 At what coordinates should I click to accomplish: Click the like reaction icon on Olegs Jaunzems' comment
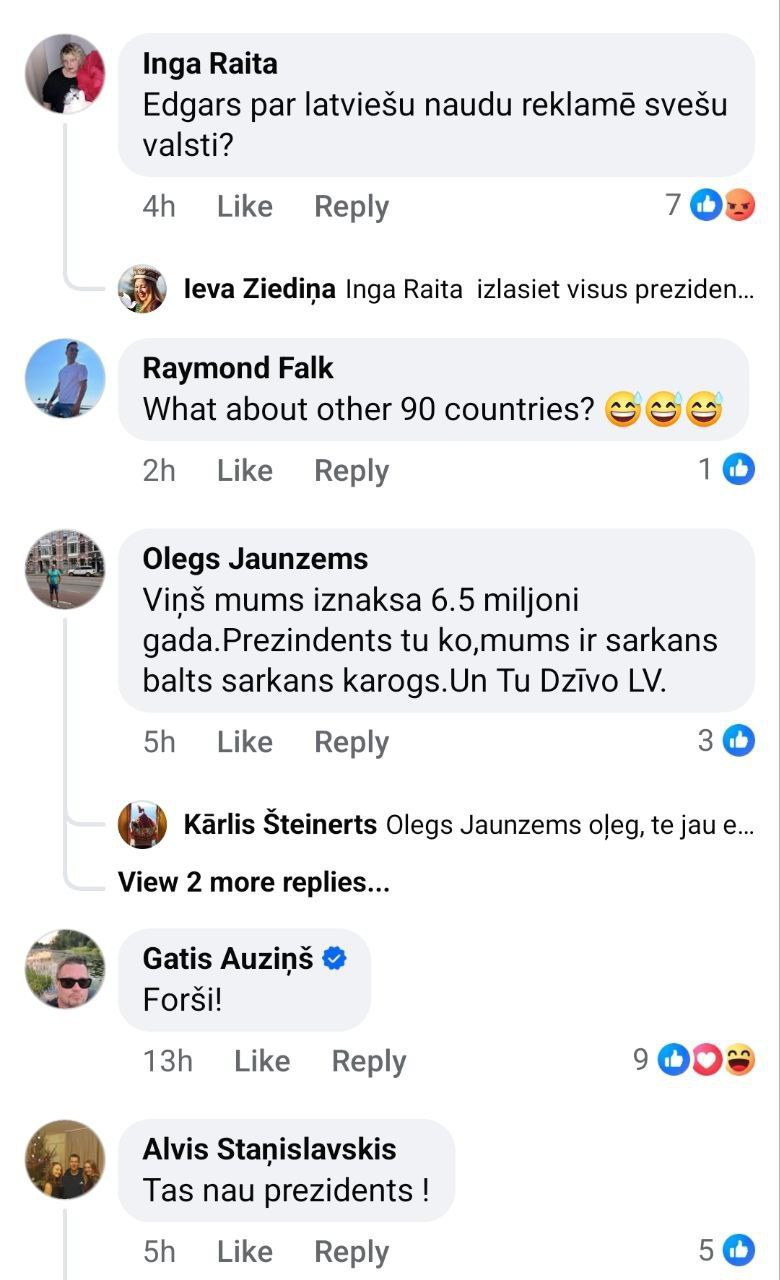(x=738, y=740)
